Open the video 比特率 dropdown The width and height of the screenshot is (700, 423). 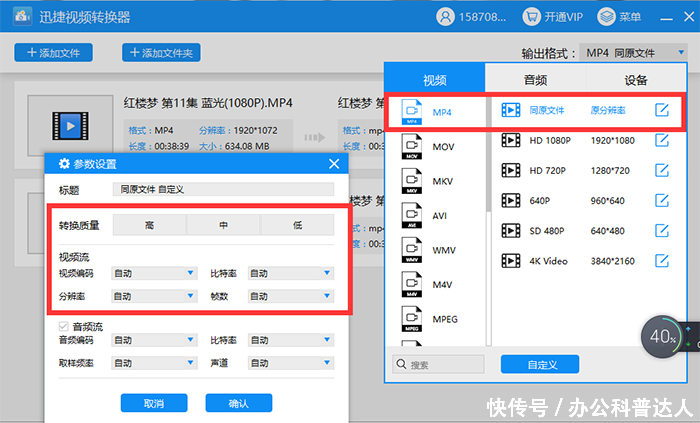291,273
